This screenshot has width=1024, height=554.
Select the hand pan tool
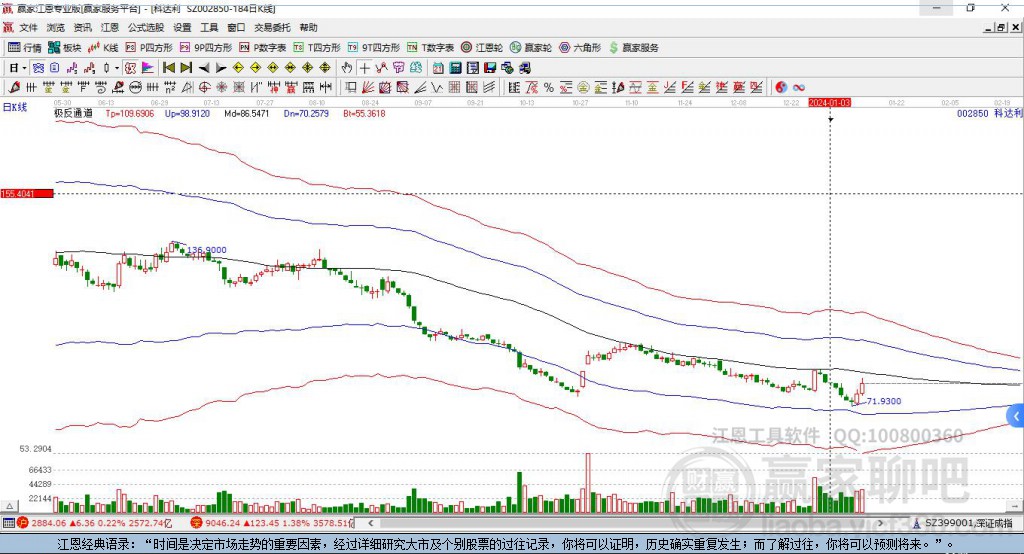pos(347,68)
